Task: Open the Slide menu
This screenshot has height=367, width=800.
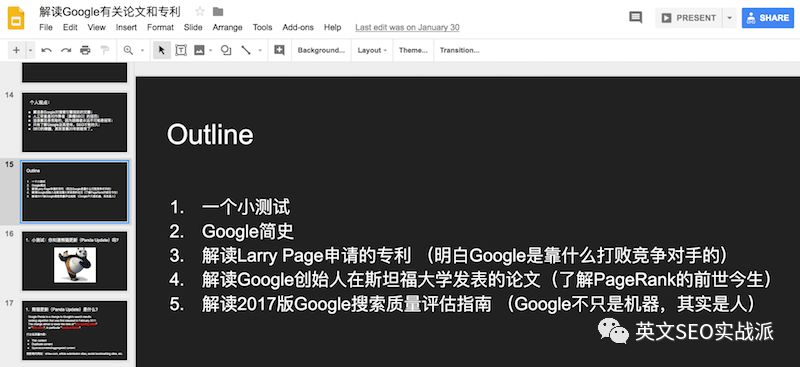Action: [x=193, y=28]
